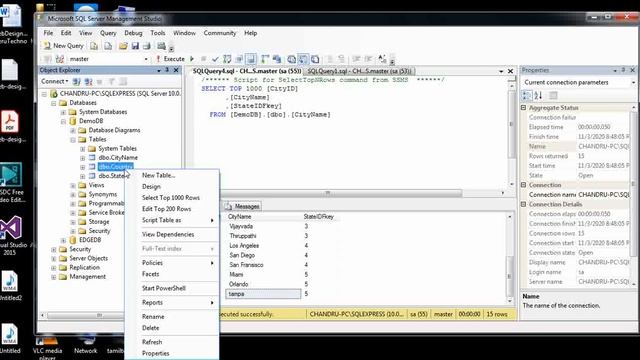
Task: Expand the dbo.CityName table node
Action: click(x=82, y=158)
